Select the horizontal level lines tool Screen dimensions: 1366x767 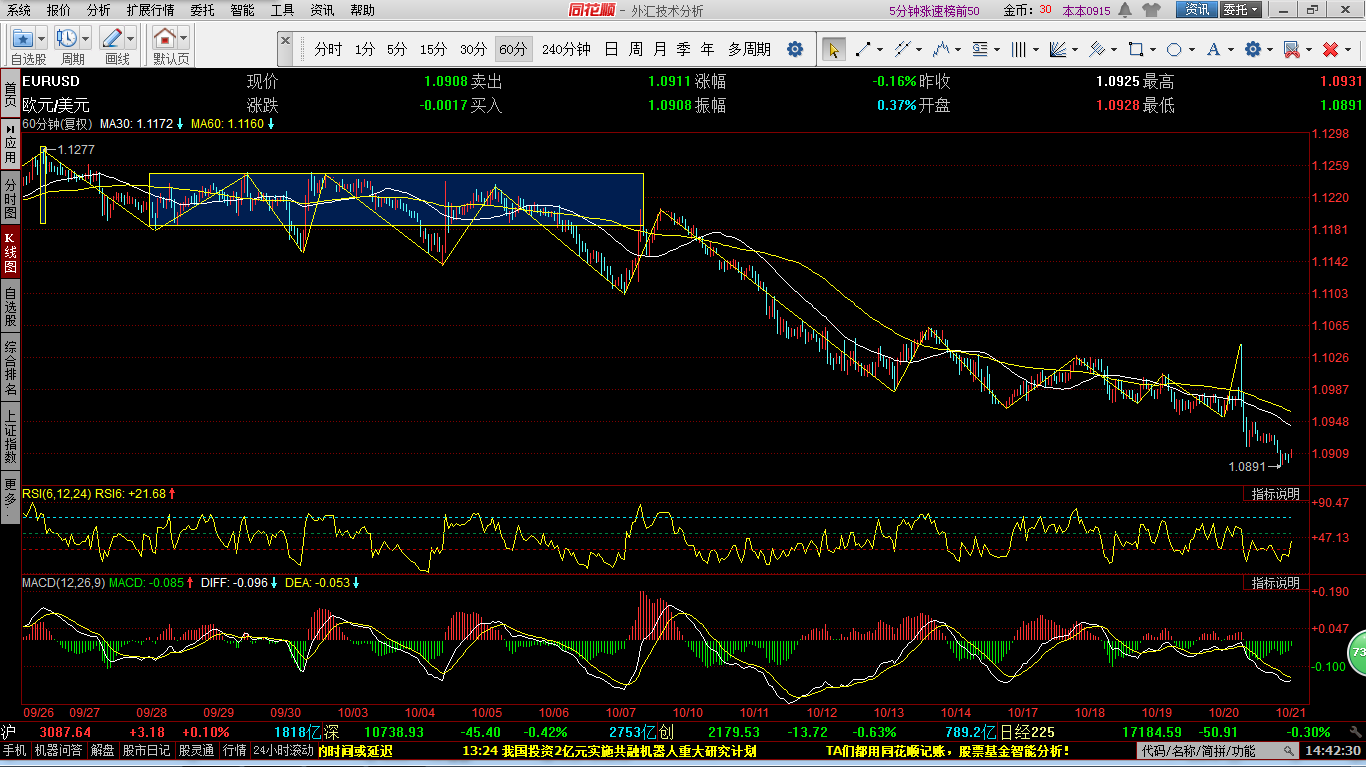[x=979, y=49]
